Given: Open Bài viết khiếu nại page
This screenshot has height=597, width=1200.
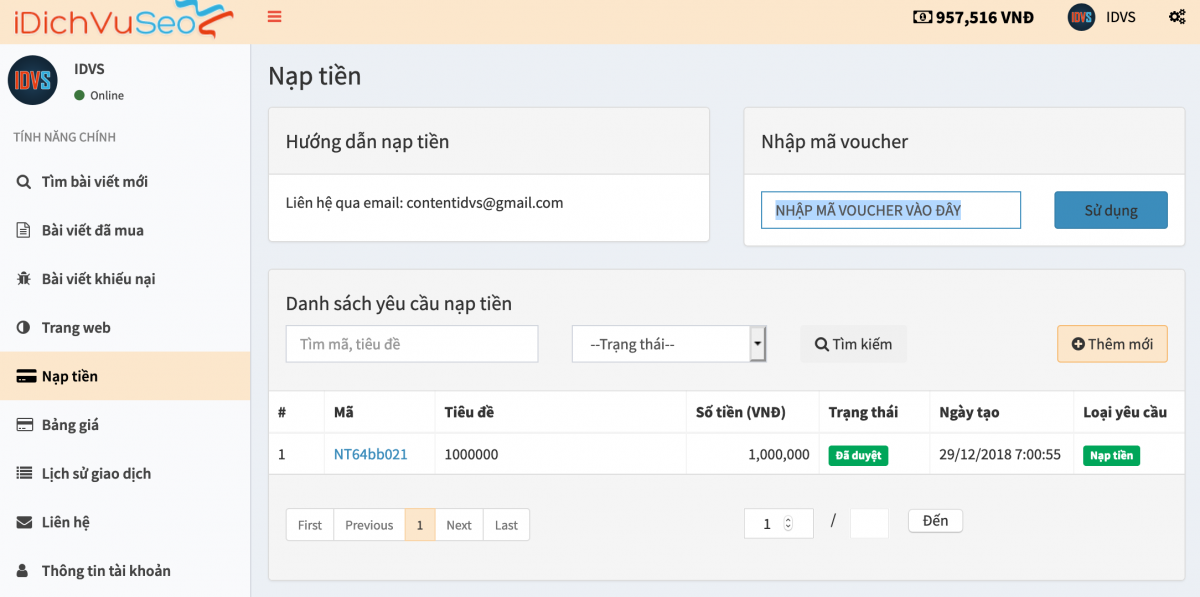Looking at the screenshot, I should (98, 279).
